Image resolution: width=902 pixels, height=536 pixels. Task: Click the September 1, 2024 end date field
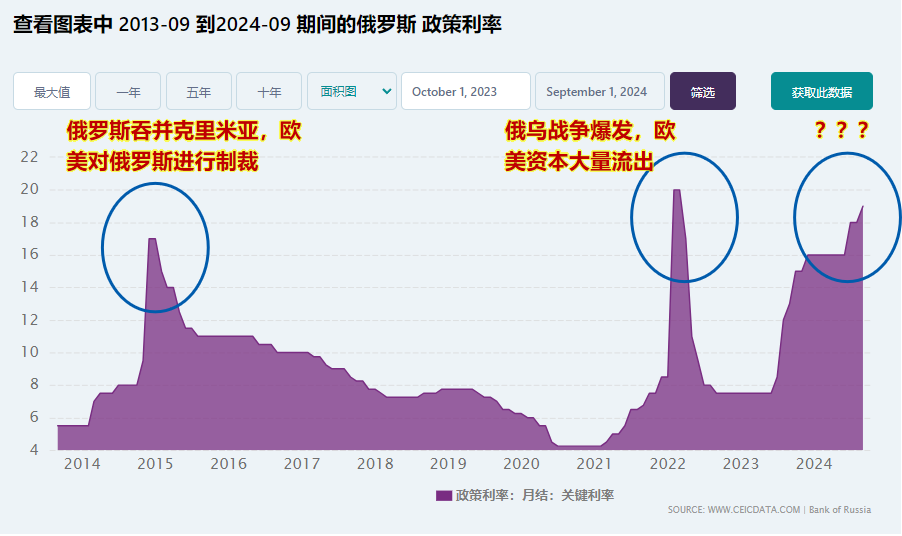[600, 92]
